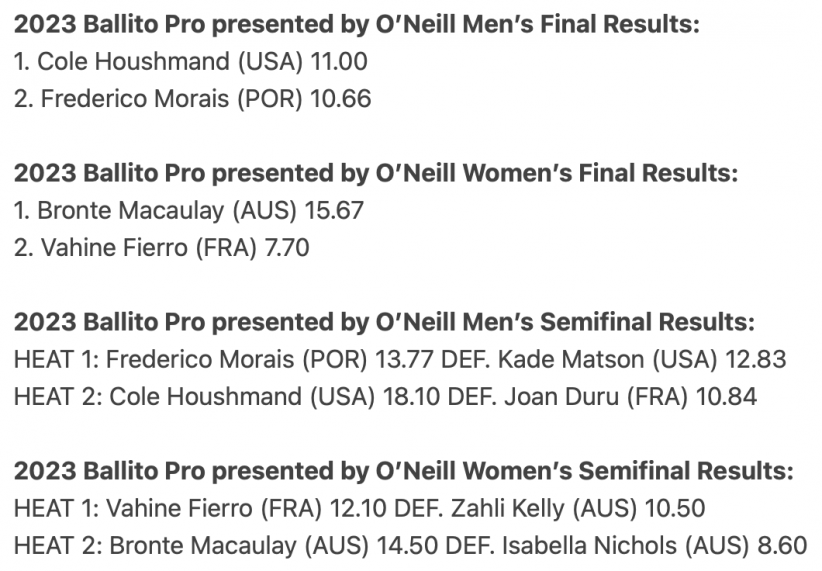This screenshot has width=822, height=571.
Task: Click women's semifinal Heat 2 Macaulay line
Action: tap(410, 546)
